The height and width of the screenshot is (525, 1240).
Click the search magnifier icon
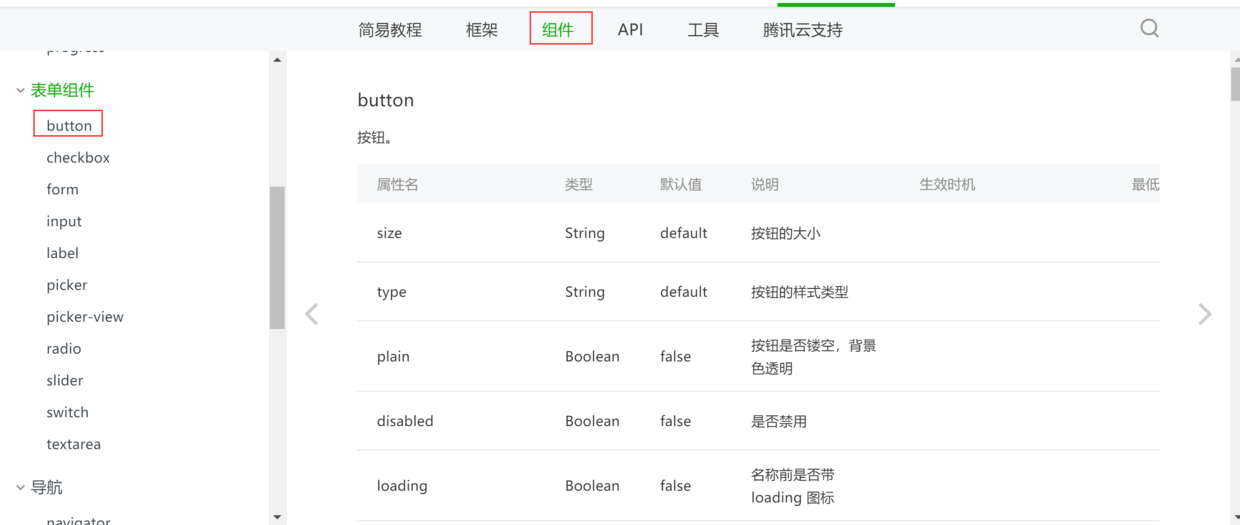pyautogui.click(x=1149, y=28)
